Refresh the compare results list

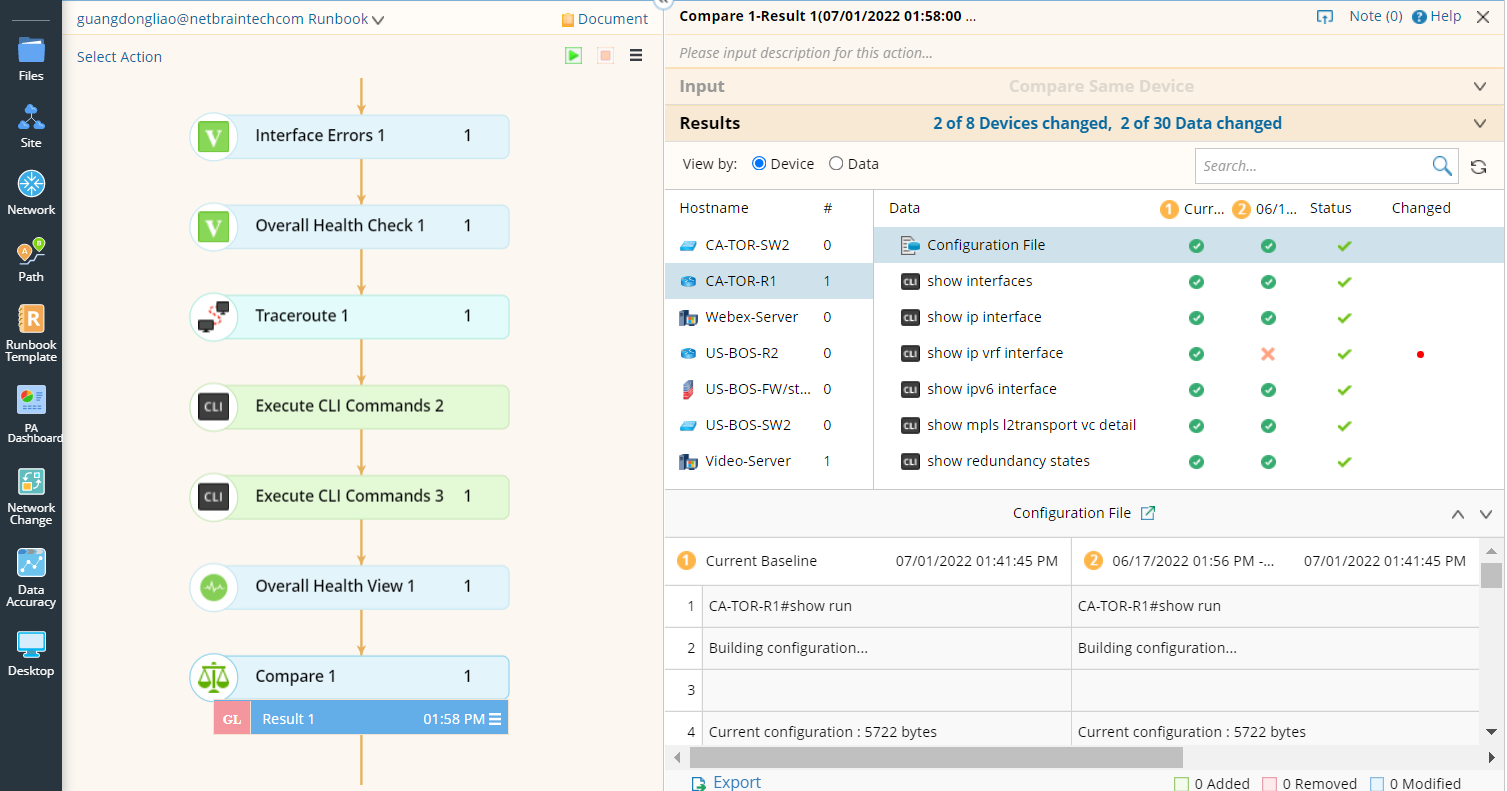coord(1478,165)
